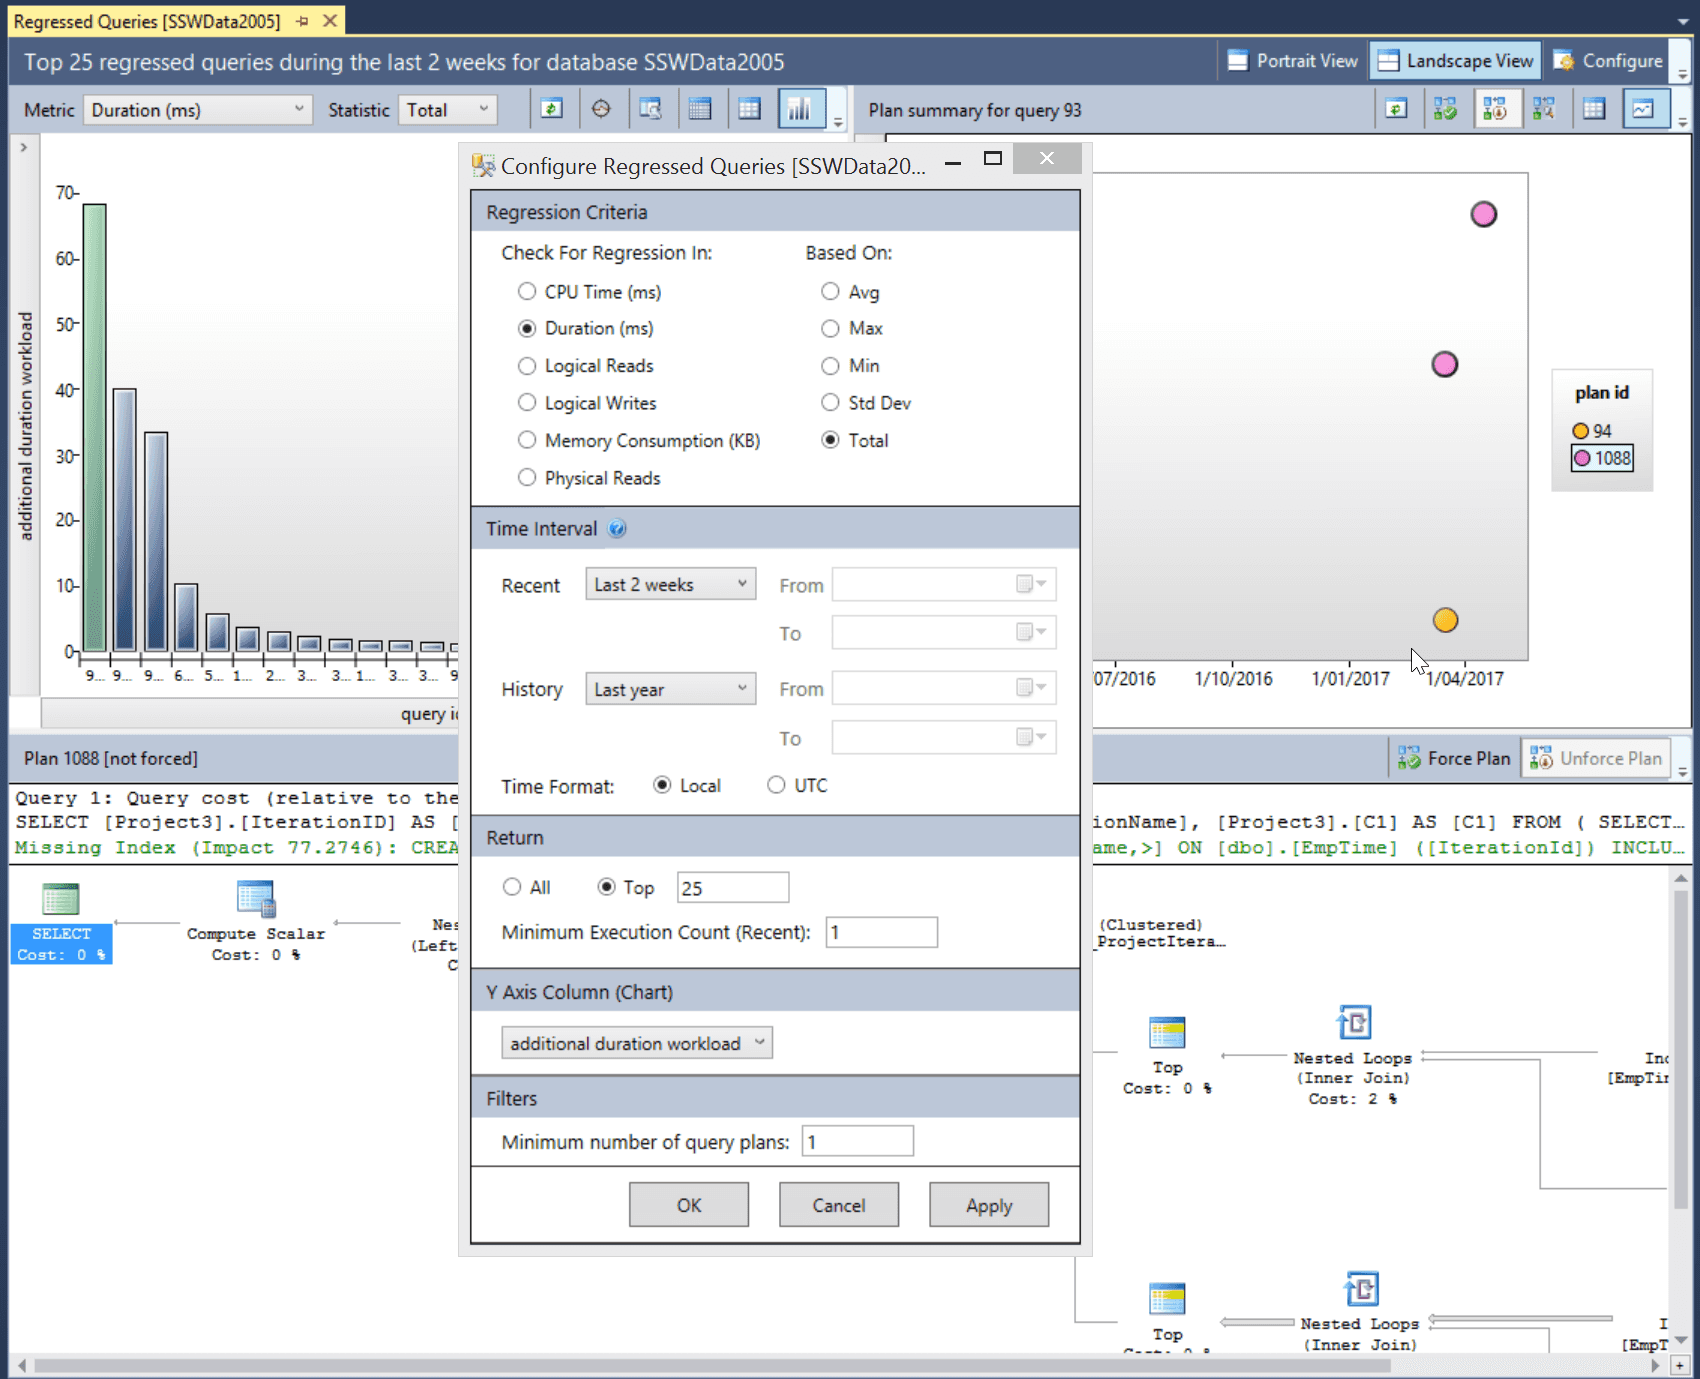Click the Minimum Execution Count input field

tap(881, 932)
